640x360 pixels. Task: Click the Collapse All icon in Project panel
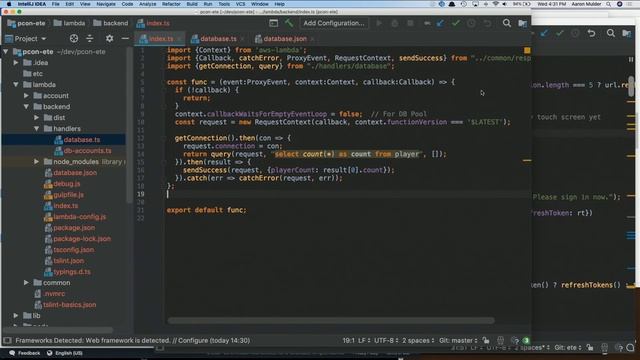(x=90, y=38)
